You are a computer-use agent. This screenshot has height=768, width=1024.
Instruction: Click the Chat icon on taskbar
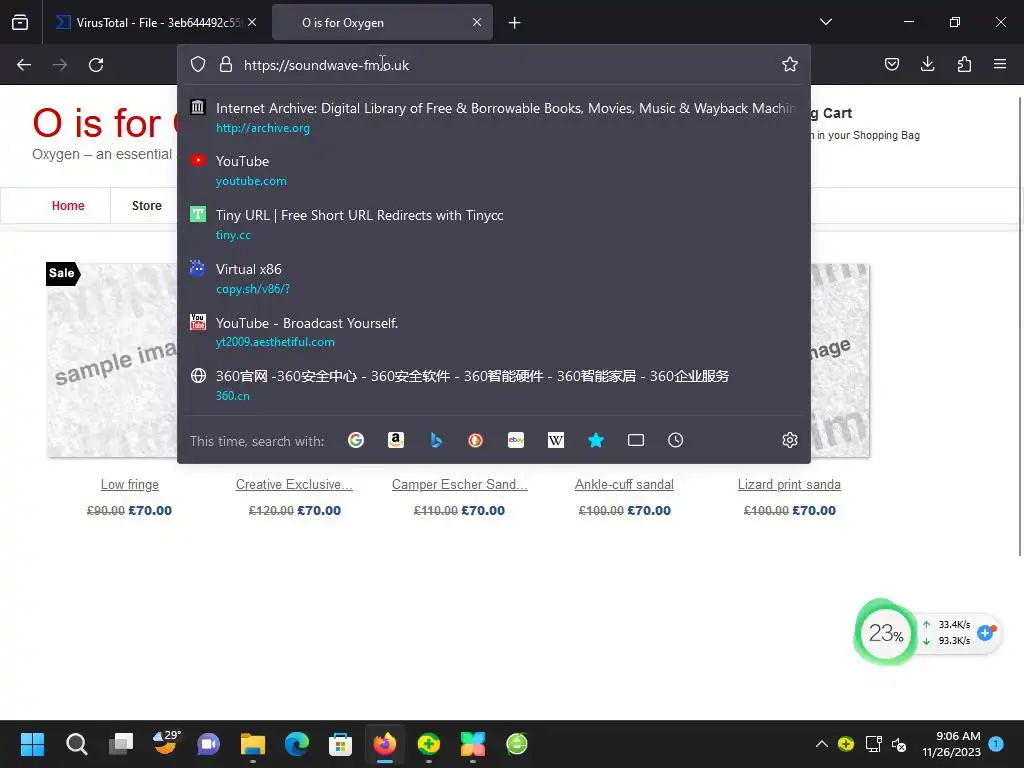208,744
